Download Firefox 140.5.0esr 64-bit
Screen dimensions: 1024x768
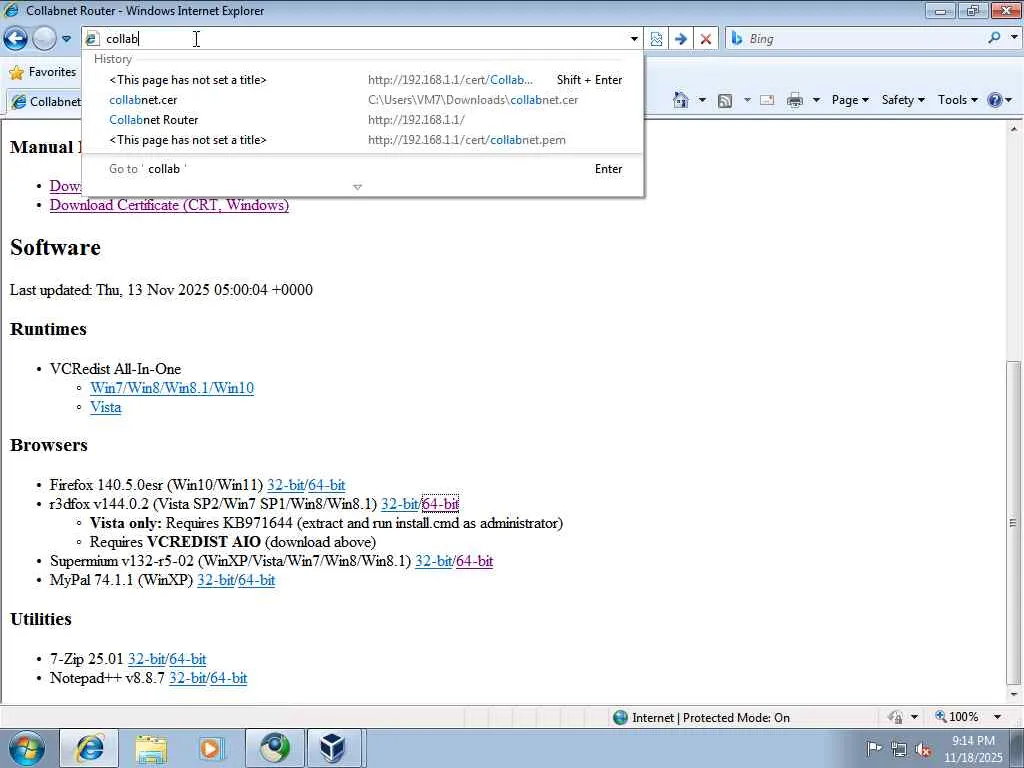point(327,485)
